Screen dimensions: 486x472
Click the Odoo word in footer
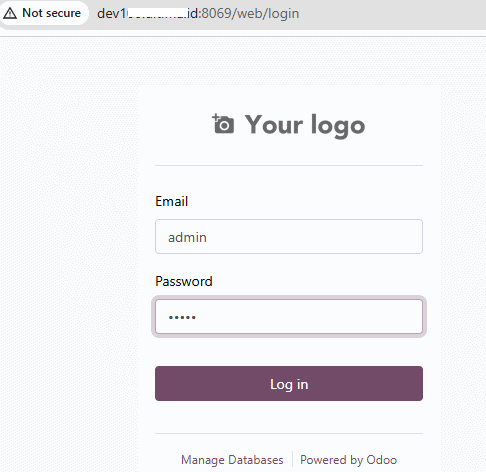pyautogui.click(x=382, y=460)
